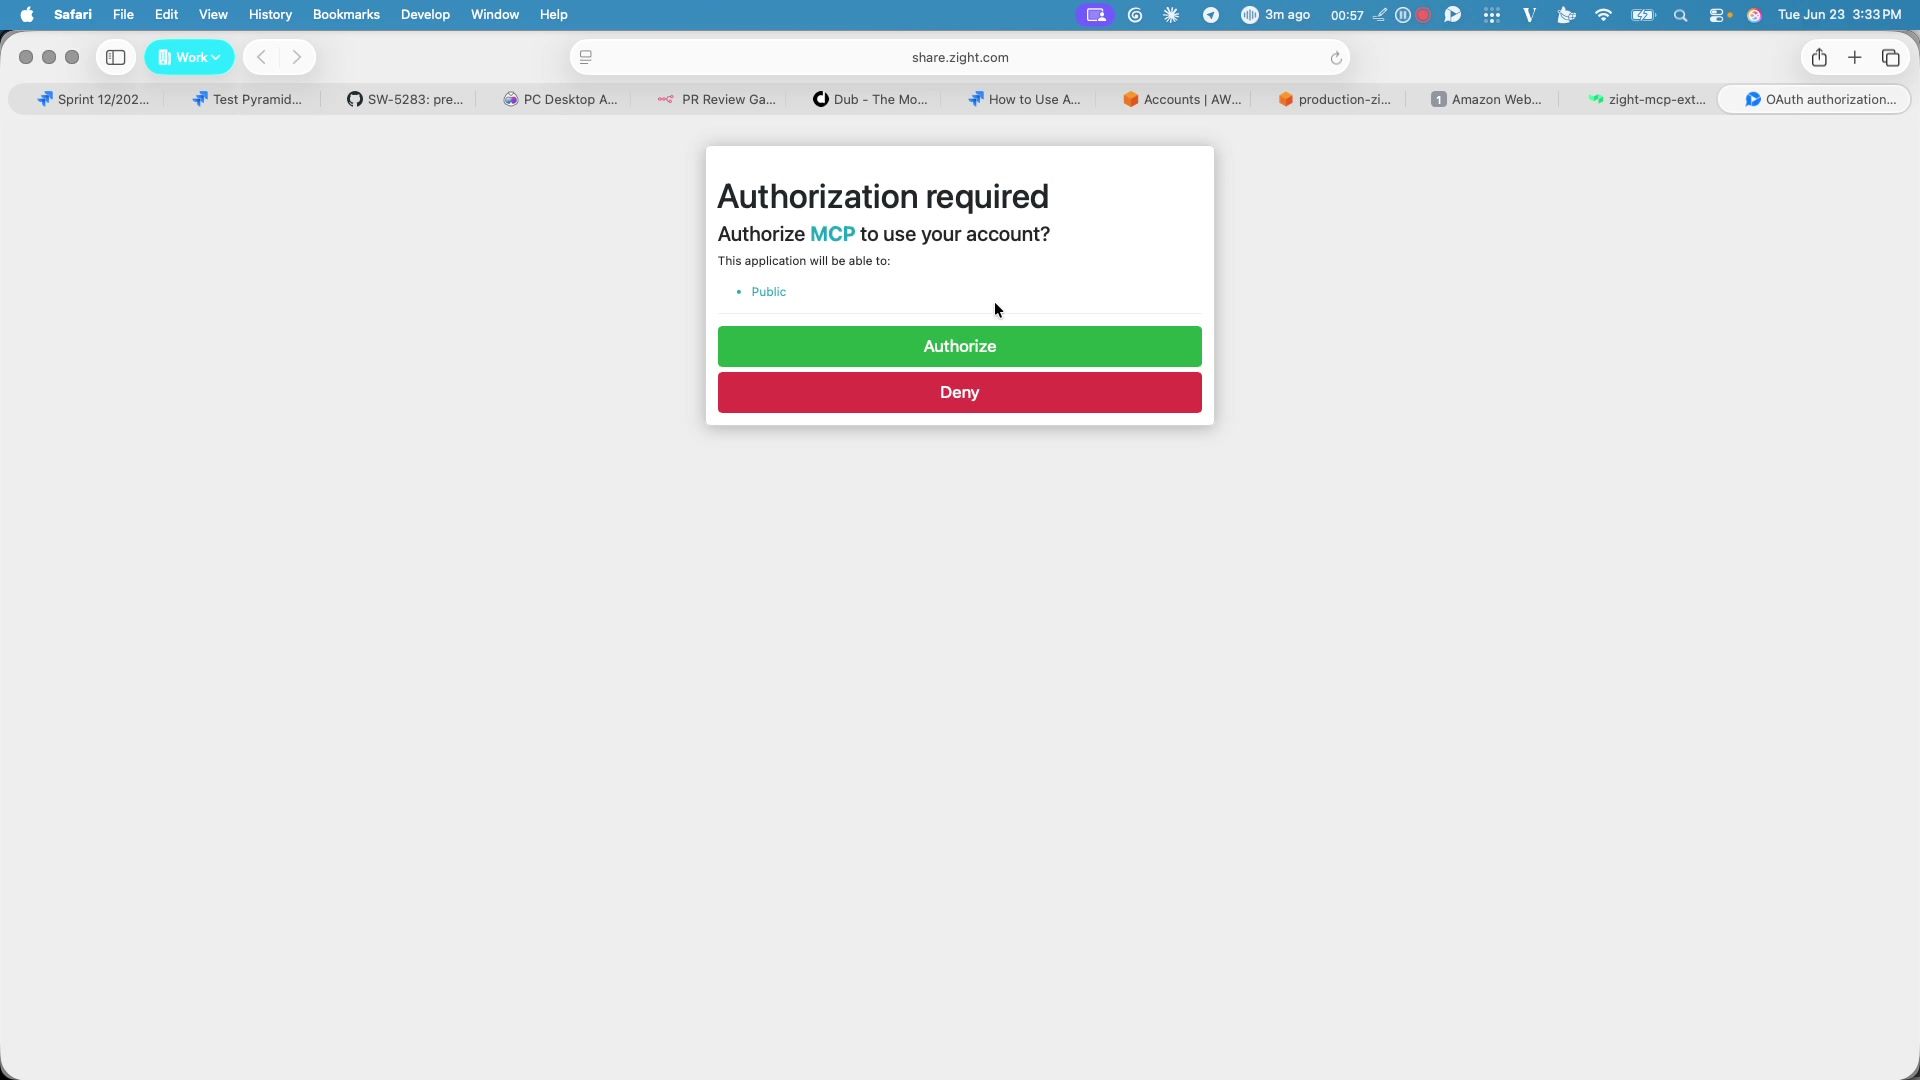Click the paper plane circle menu bar icon
The width and height of the screenshot is (1920, 1080).
click(x=1211, y=15)
